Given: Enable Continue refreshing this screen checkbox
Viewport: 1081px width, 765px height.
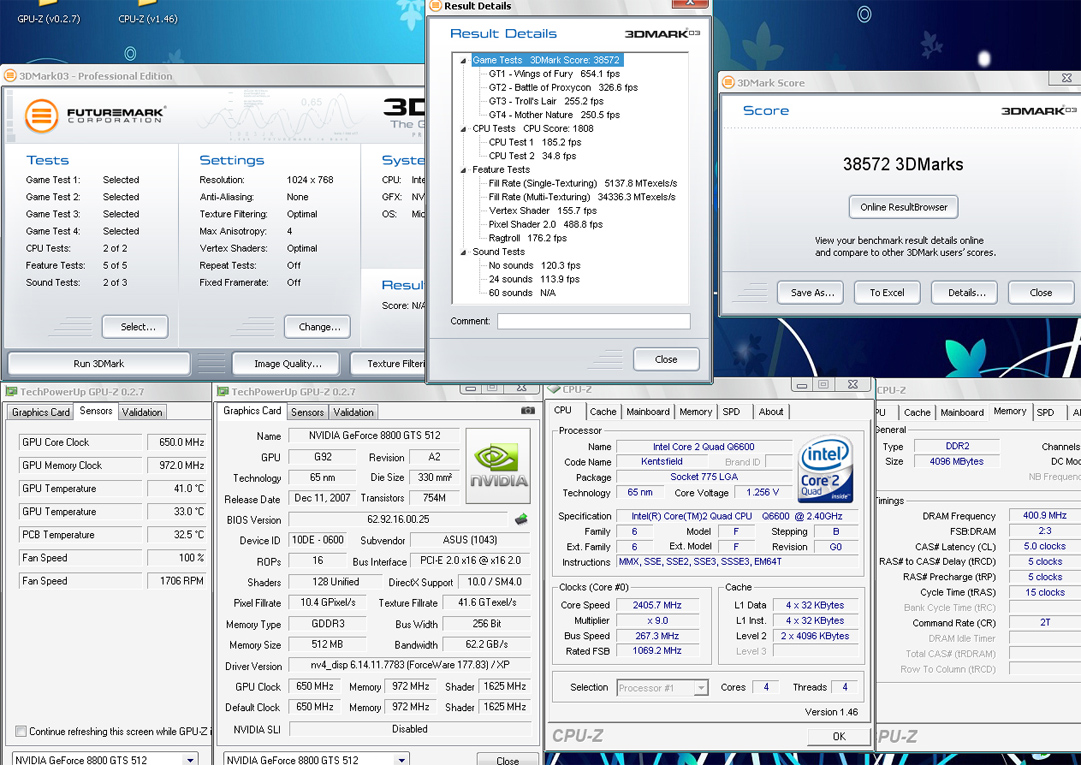Looking at the screenshot, I should (21, 731).
